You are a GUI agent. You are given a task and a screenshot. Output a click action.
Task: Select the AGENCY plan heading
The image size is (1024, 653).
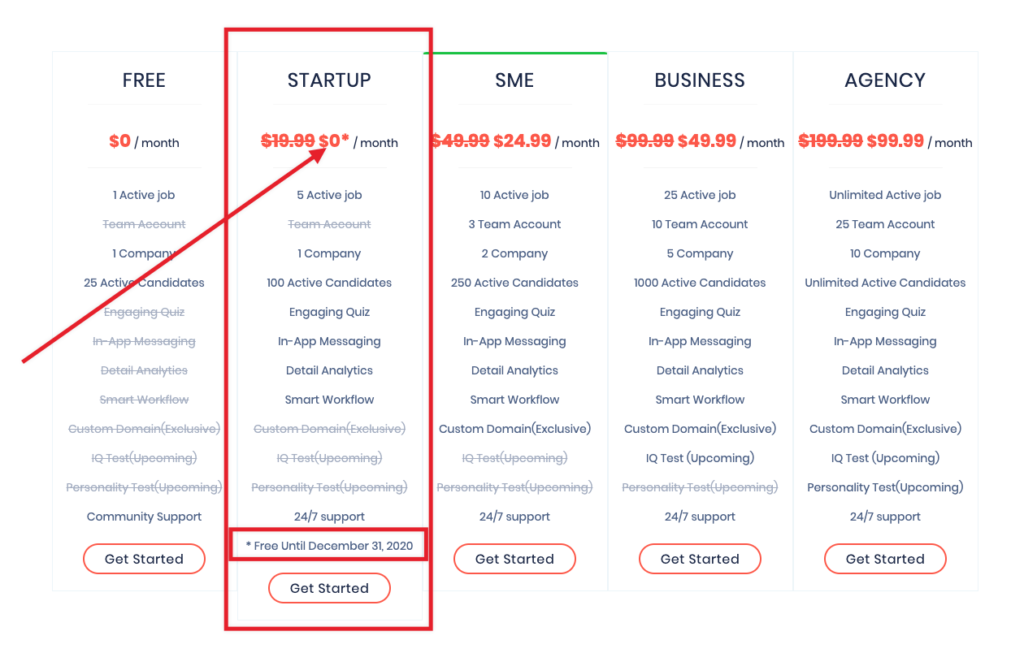pyautogui.click(x=885, y=80)
